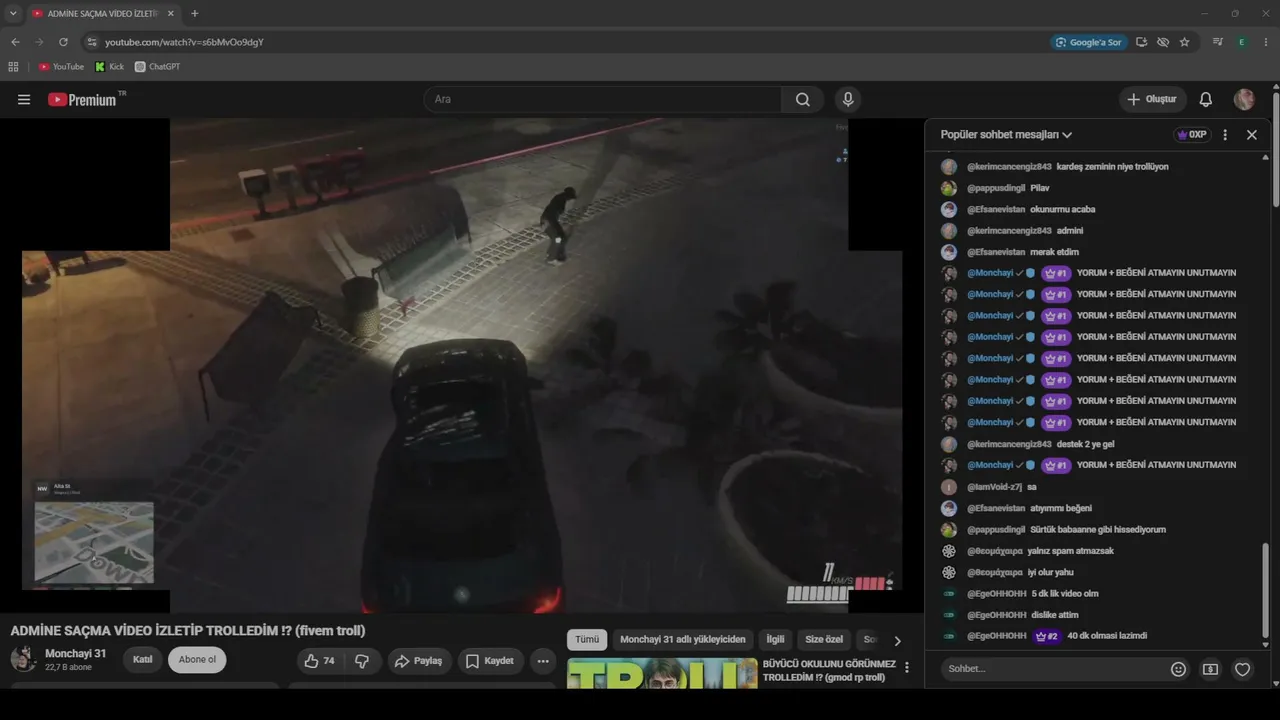Click @EgeOHHOHH on "dislike attim" message
The image size is (1280, 720).
click(x=997, y=615)
